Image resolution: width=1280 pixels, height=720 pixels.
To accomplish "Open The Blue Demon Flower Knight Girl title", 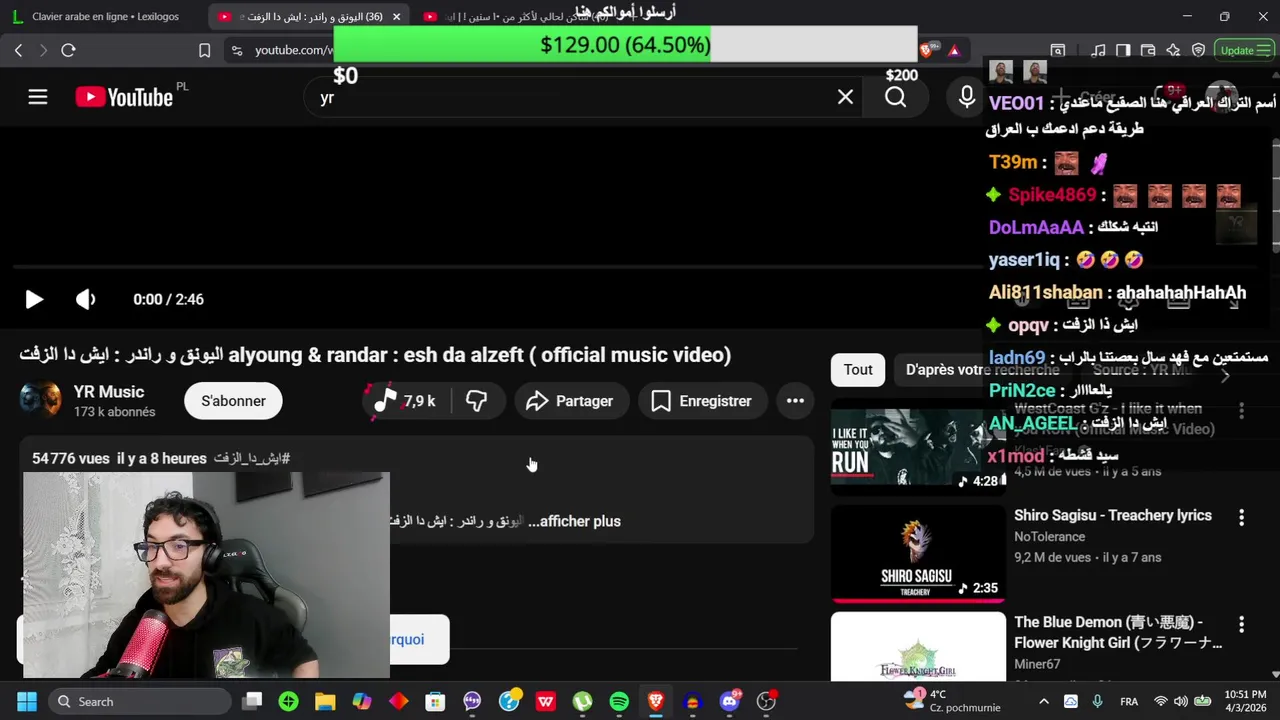I will coord(1118,632).
